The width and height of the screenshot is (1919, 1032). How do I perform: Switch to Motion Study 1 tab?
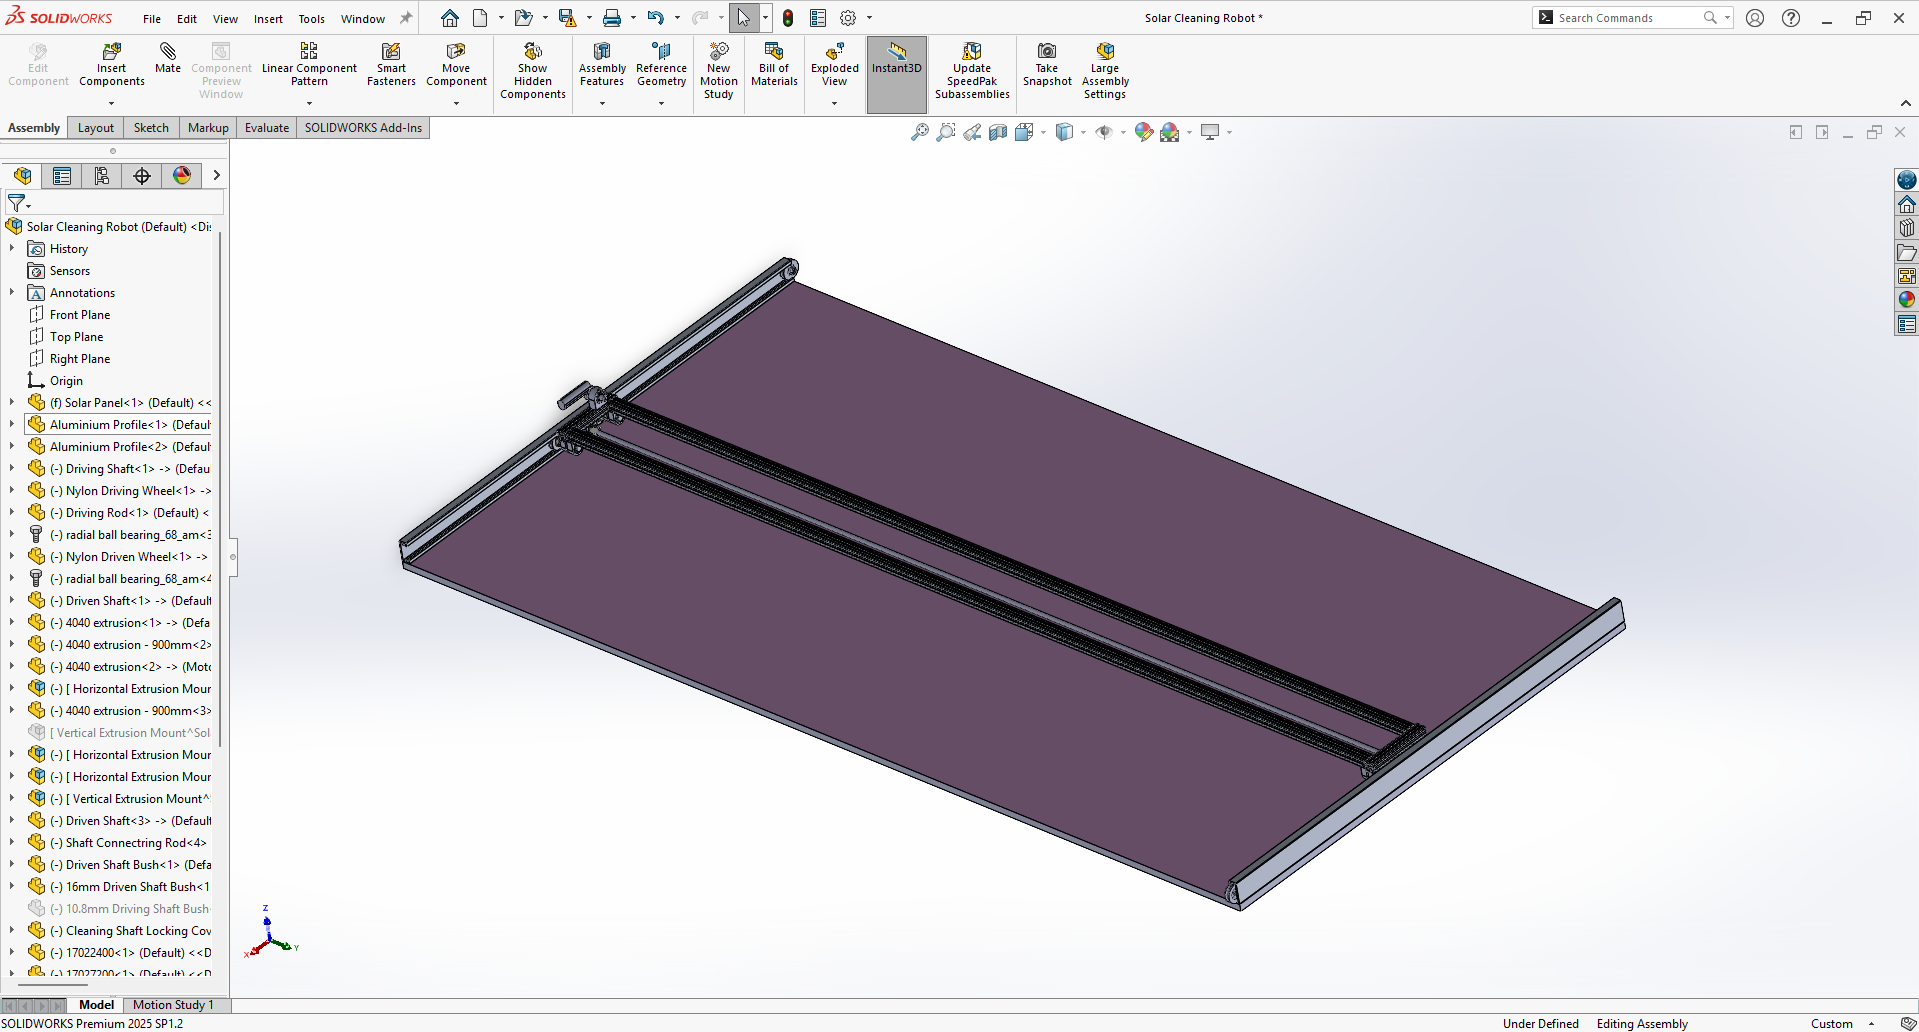click(173, 1005)
